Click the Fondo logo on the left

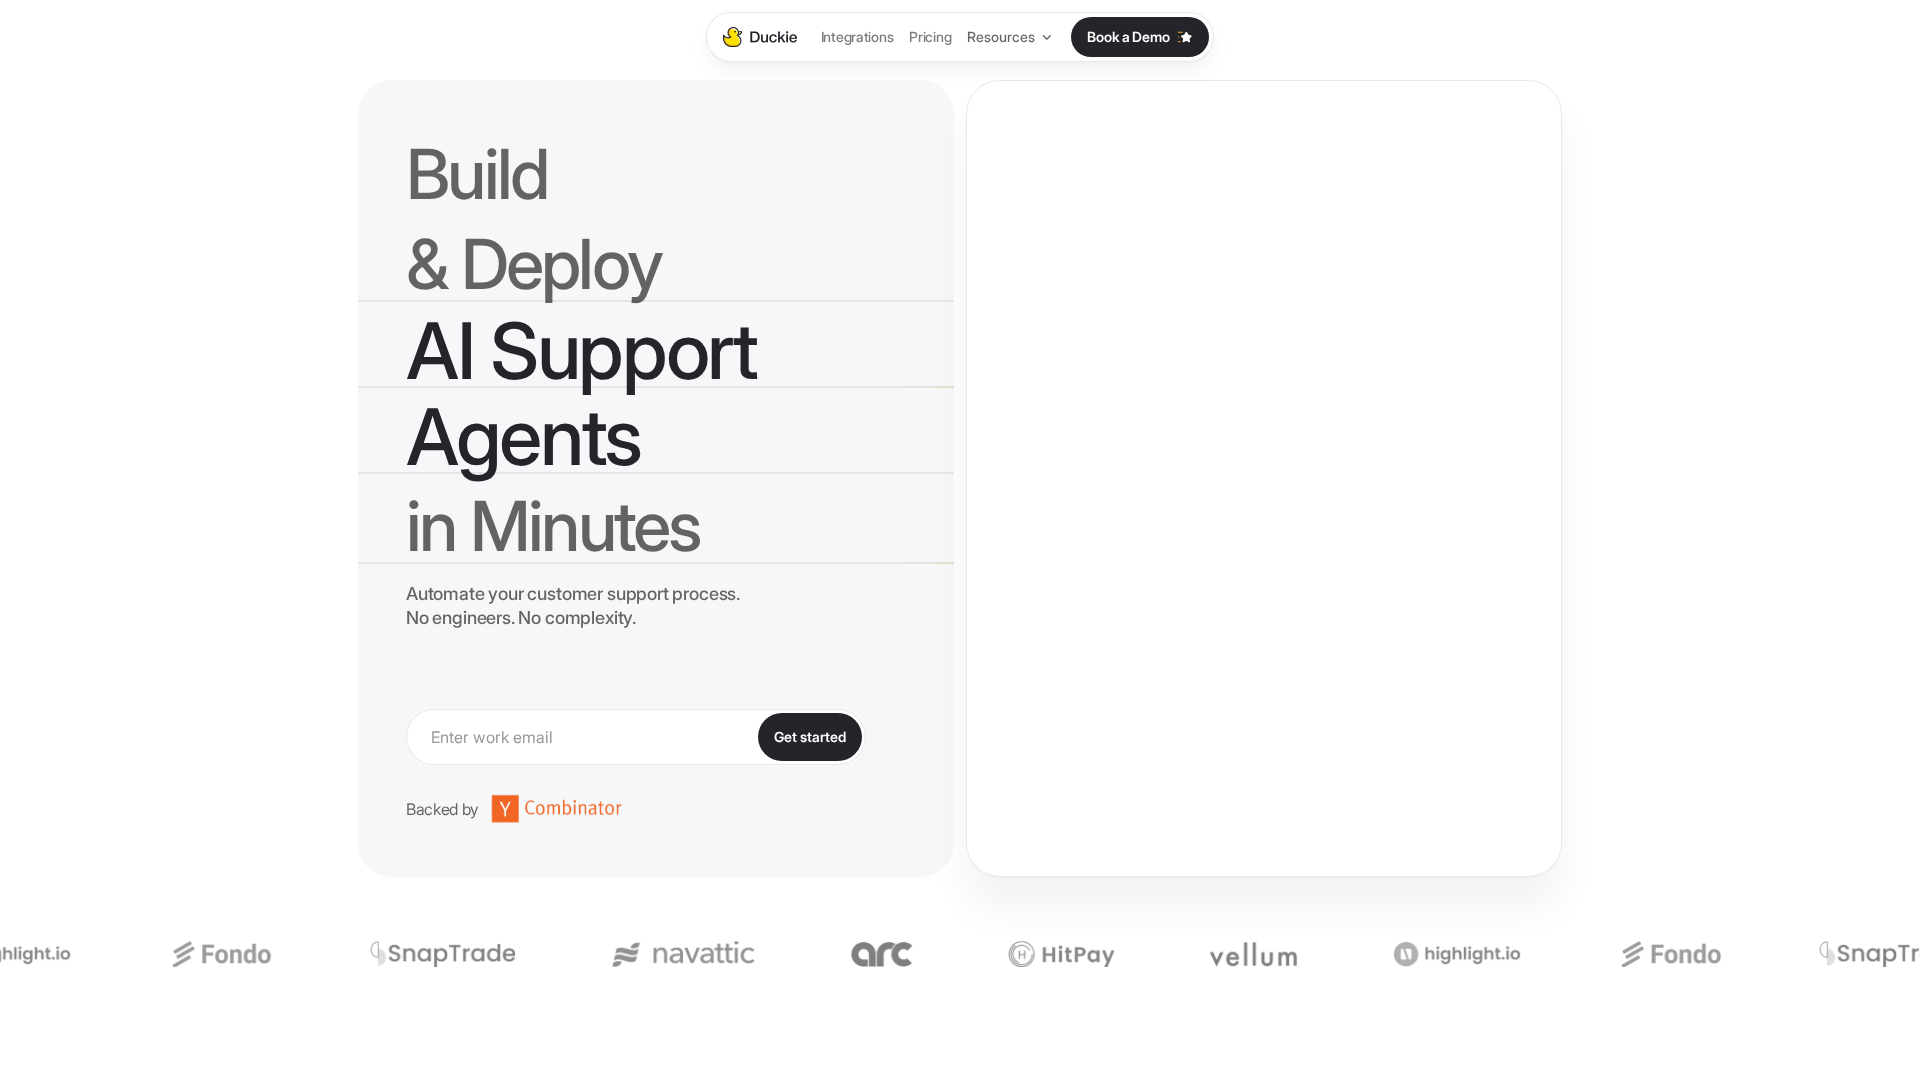pos(222,954)
